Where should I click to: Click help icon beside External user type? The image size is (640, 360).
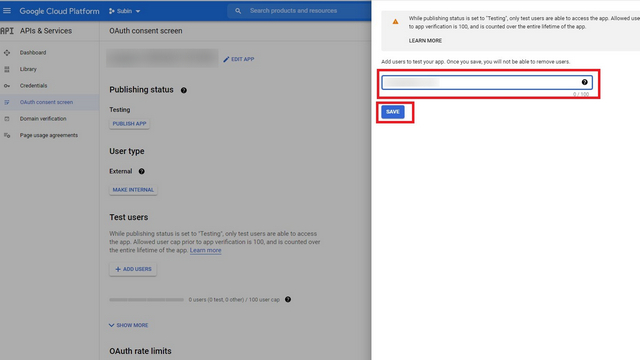pyautogui.click(x=142, y=171)
